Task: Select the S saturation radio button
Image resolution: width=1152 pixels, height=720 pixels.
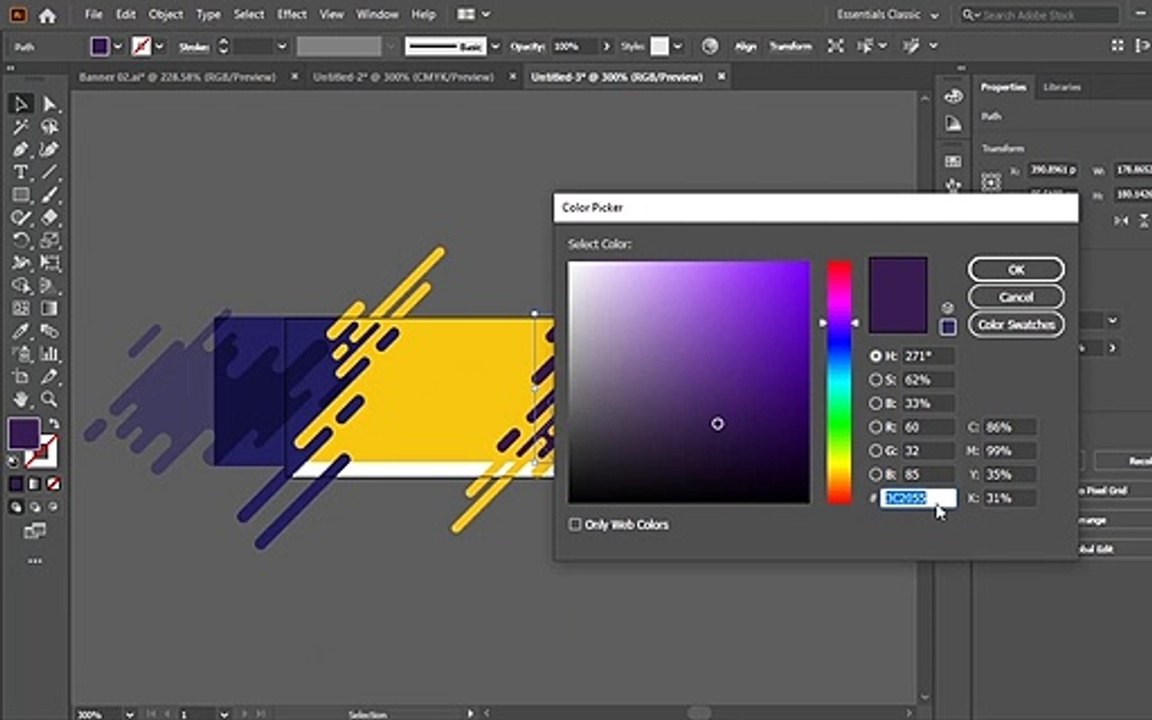Action: coord(875,380)
